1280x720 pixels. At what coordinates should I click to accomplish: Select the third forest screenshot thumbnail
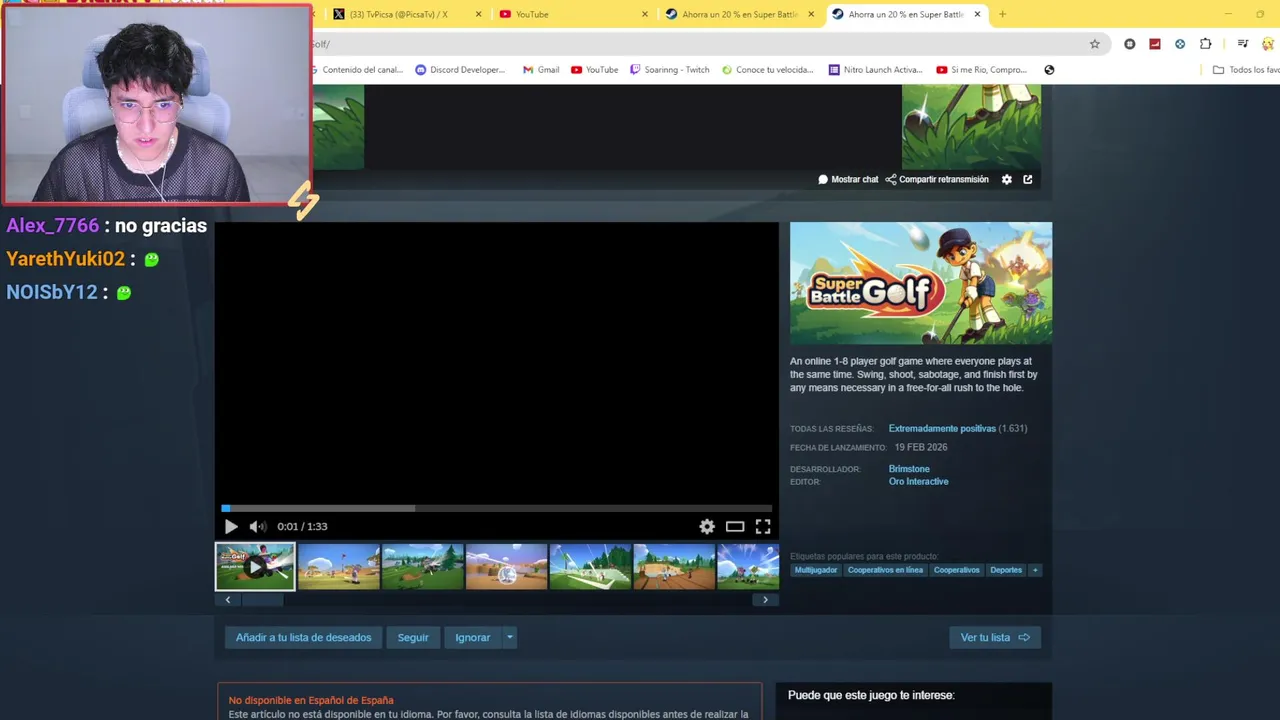pyautogui.click(x=423, y=567)
